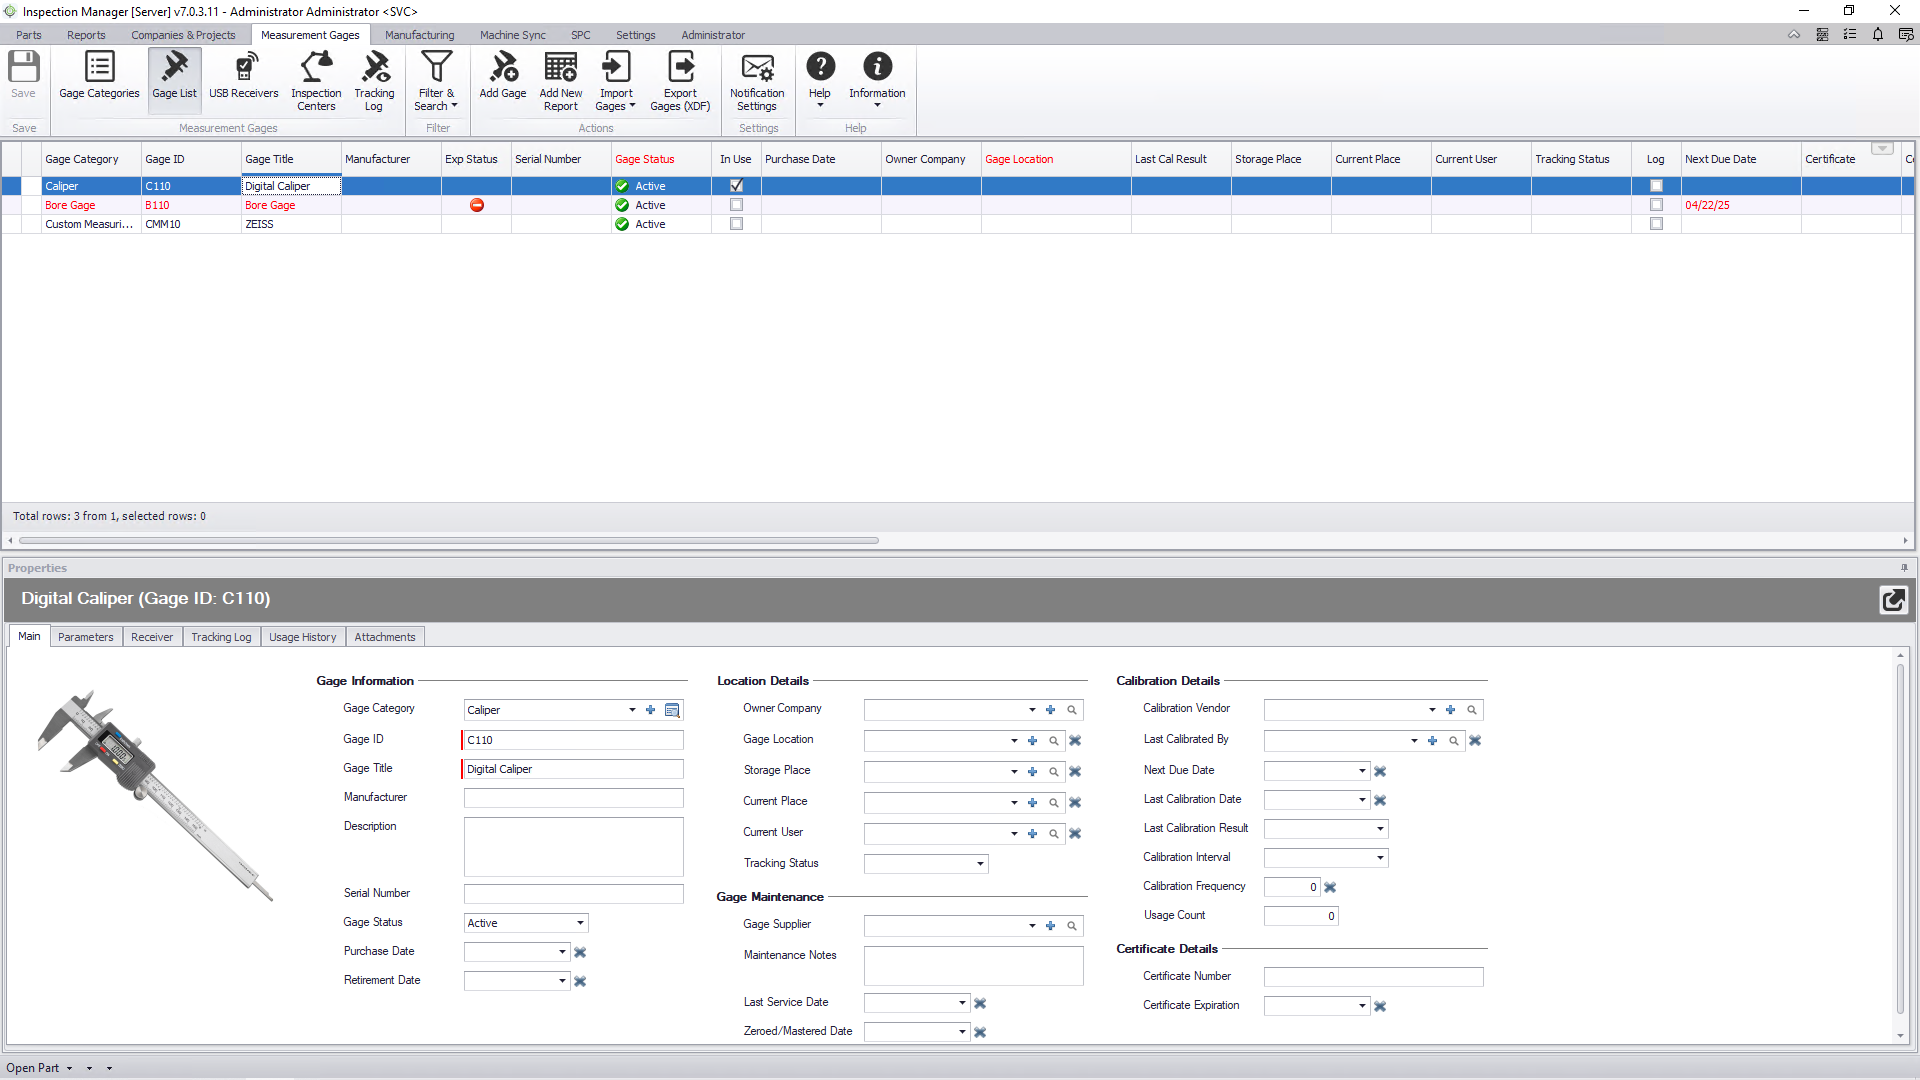This screenshot has height=1080, width=1920.
Task: Expand the Gage Status dropdown
Action: (580, 923)
